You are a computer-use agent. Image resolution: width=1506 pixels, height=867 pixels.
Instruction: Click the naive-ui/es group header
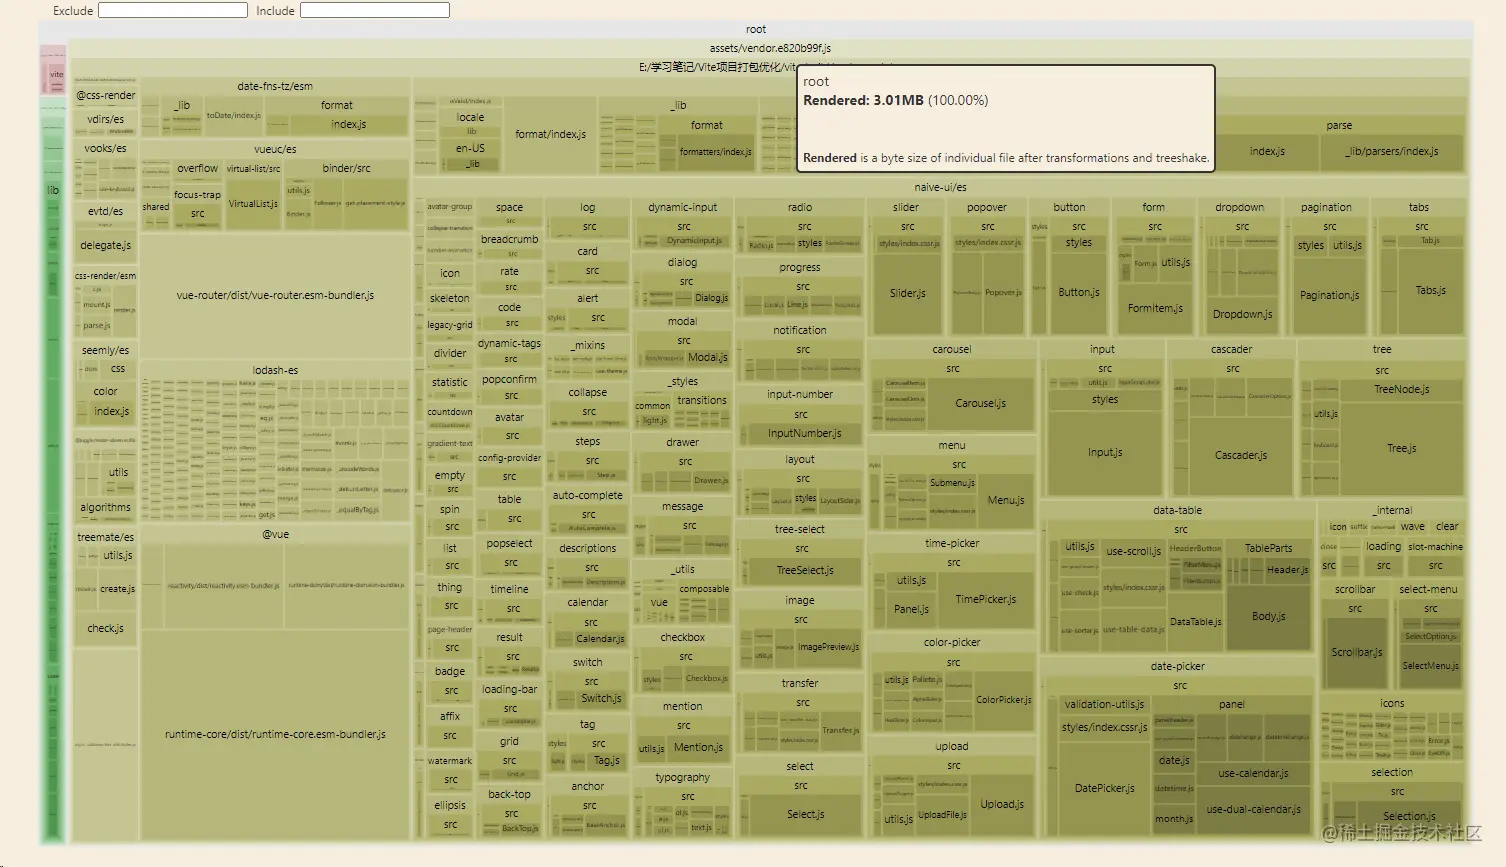tap(940, 187)
